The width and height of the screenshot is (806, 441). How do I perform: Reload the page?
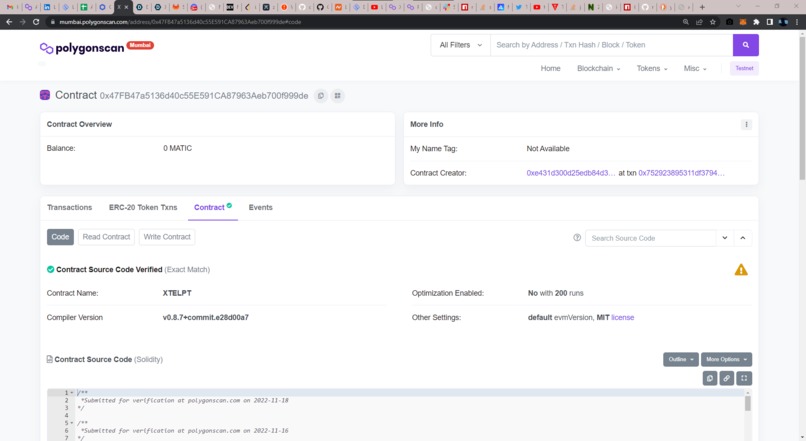(x=36, y=22)
